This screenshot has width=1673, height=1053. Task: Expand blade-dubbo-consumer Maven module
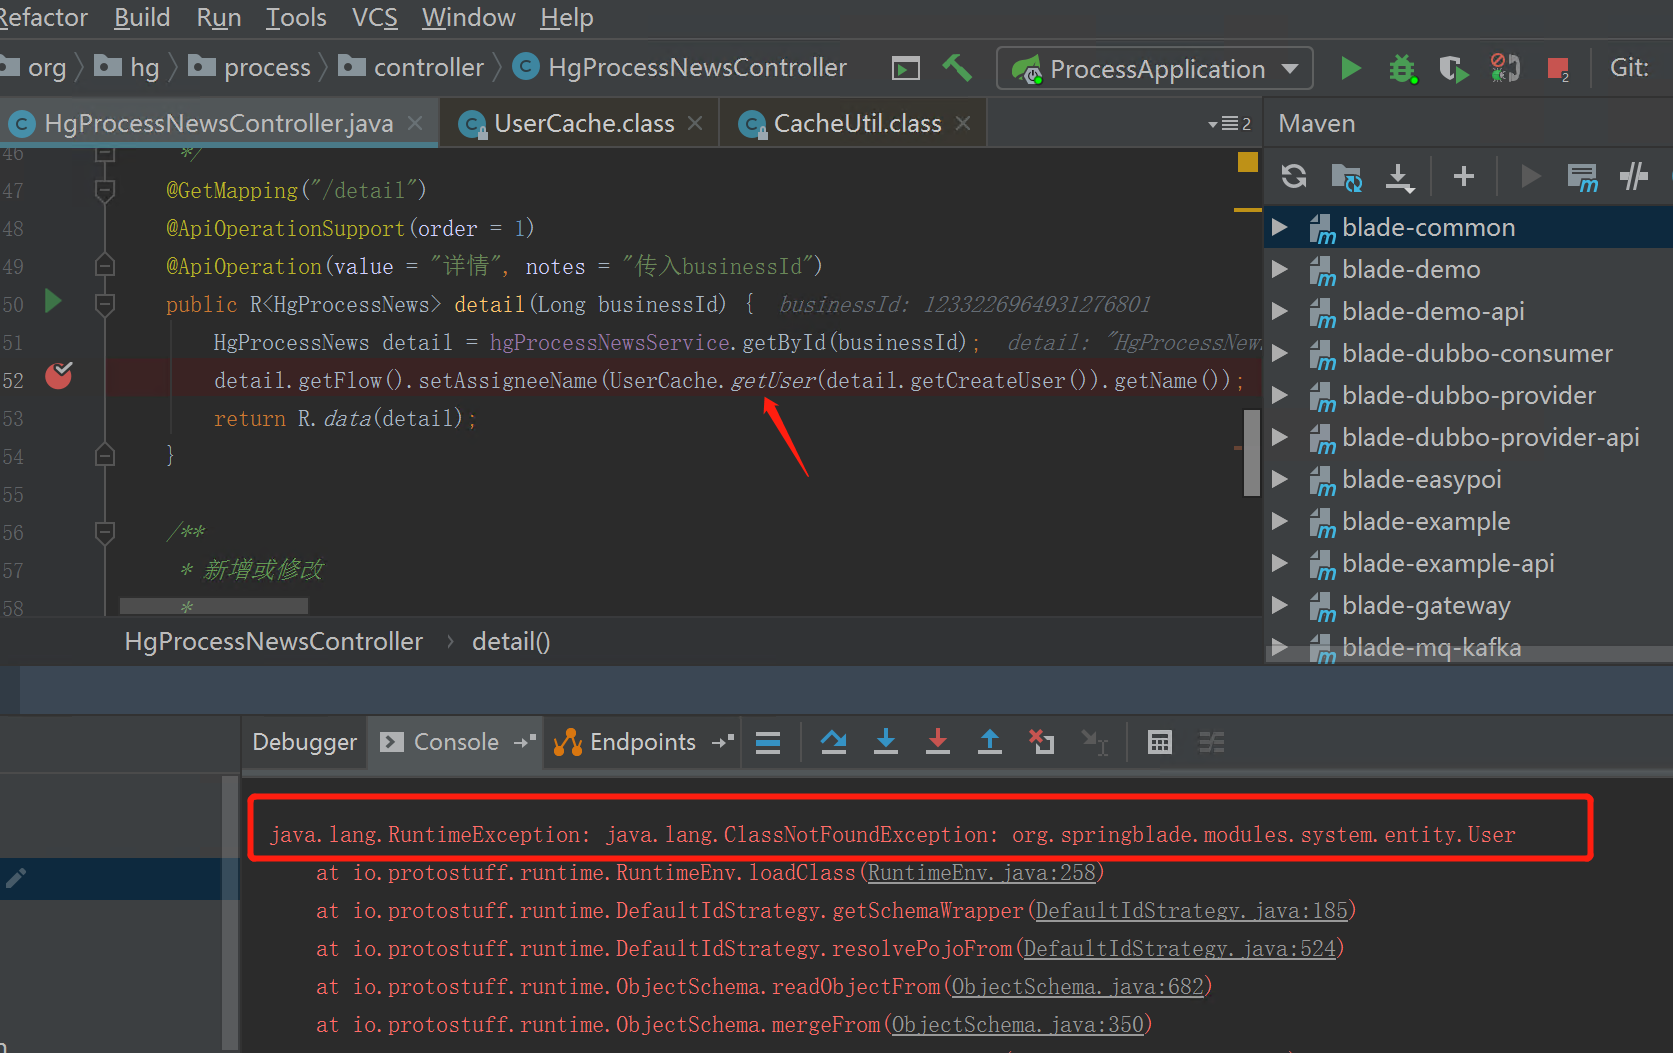[1279, 353]
